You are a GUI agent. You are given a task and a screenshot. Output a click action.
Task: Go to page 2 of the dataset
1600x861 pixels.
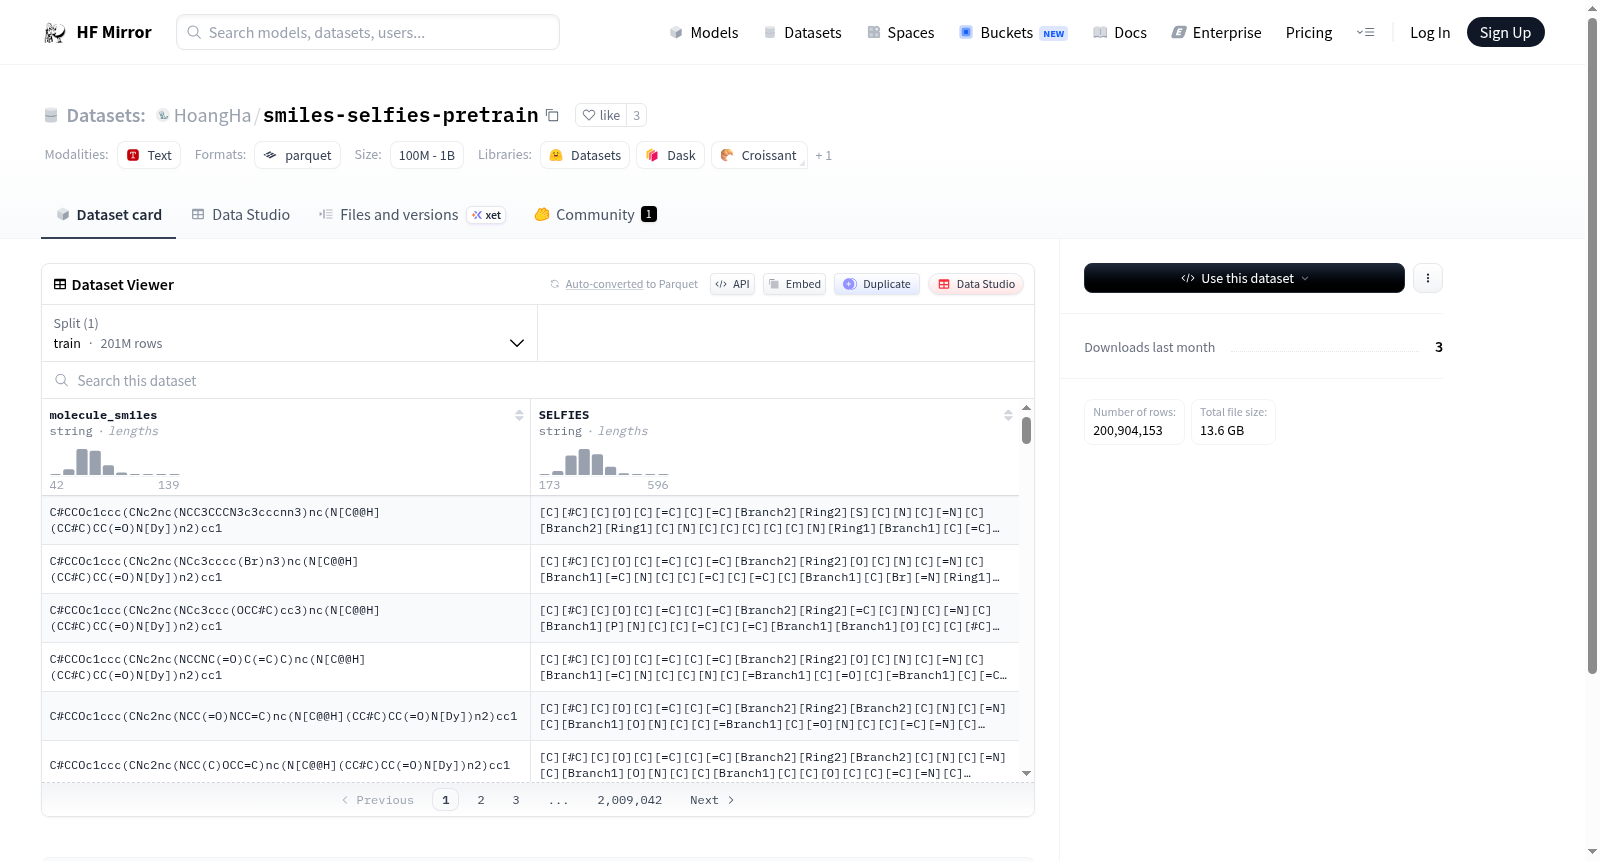tap(481, 800)
